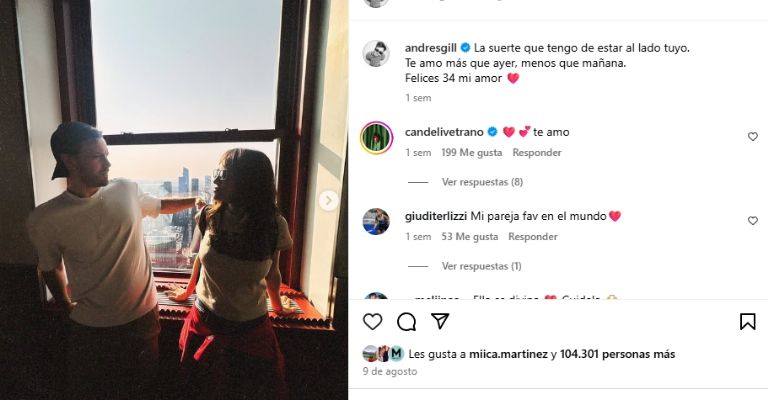View 199 Me gusta on comment
The height and width of the screenshot is (400, 768).
click(472, 153)
